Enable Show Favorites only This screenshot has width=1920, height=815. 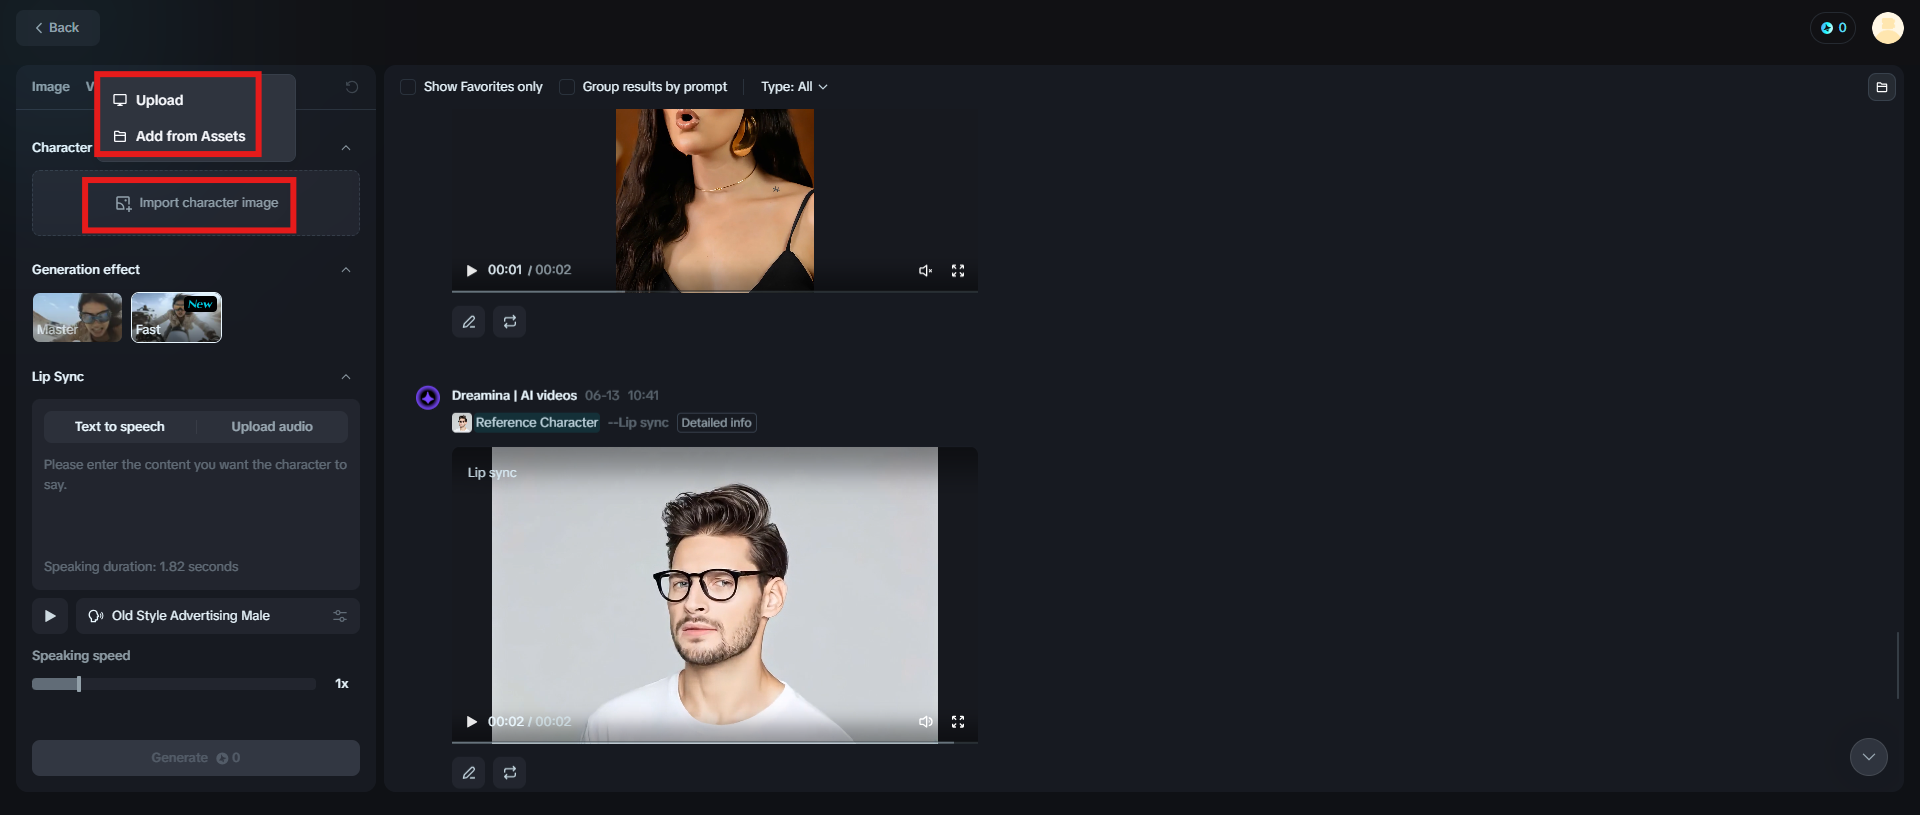click(408, 87)
